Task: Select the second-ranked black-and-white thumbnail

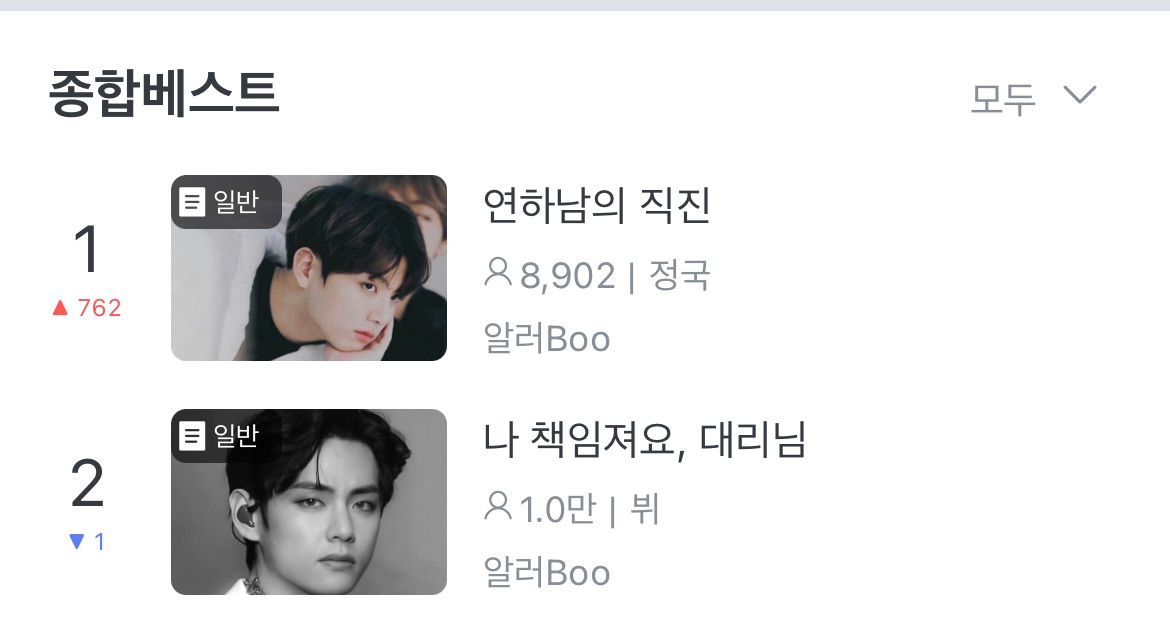Action: [309, 502]
